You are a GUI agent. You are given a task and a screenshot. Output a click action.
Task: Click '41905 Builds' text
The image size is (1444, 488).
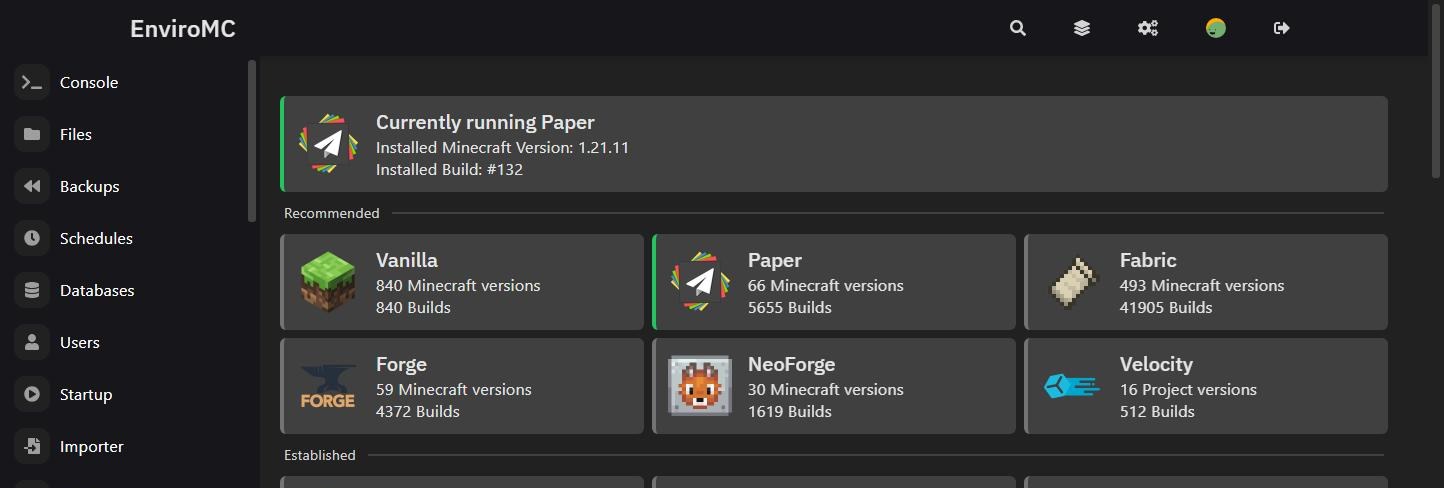pos(1166,307)
